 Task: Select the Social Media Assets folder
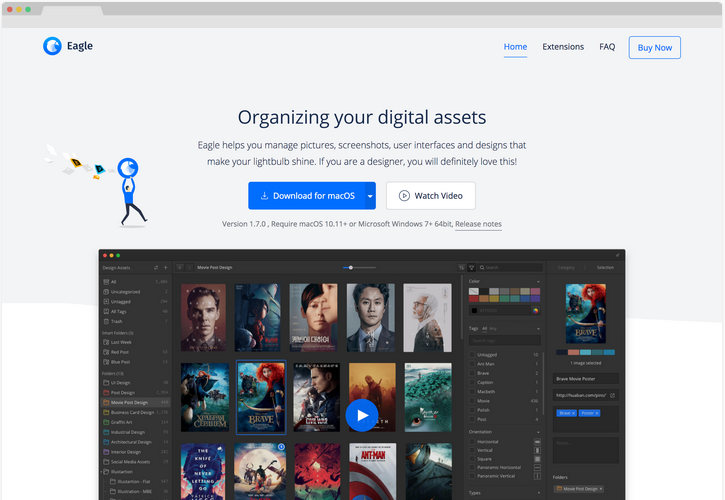coord(135,462)
